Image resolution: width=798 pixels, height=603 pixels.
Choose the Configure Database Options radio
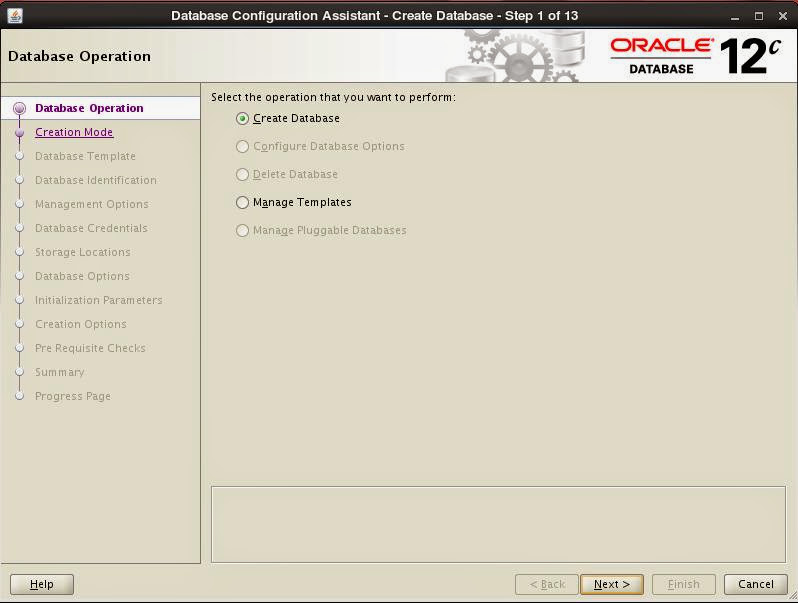tap(242, 147)
